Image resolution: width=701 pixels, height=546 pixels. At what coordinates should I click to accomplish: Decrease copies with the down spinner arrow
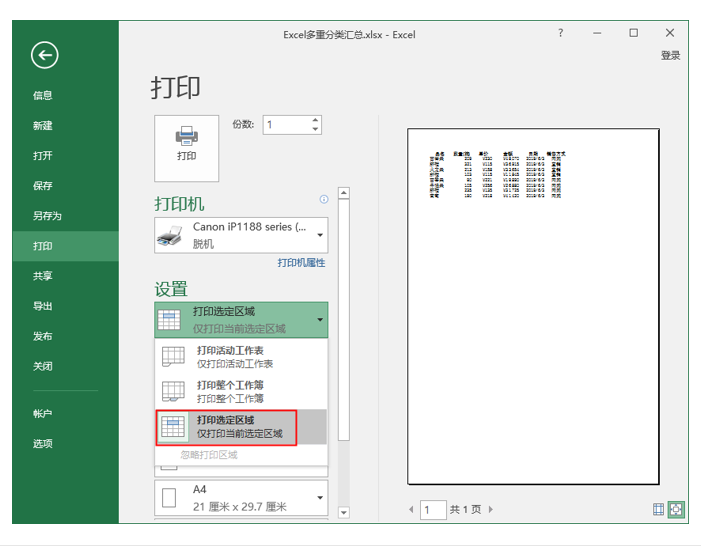(315, 129)
